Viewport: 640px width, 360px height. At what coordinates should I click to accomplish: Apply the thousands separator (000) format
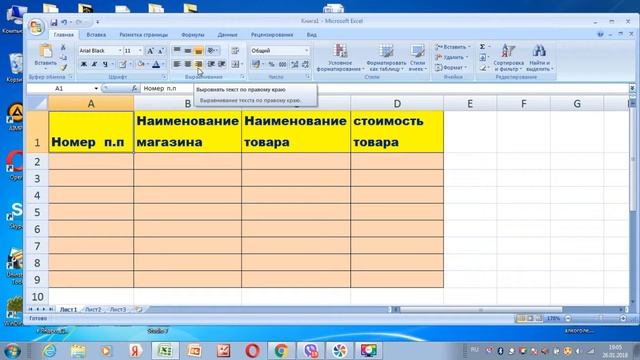(x=282, y=64)
